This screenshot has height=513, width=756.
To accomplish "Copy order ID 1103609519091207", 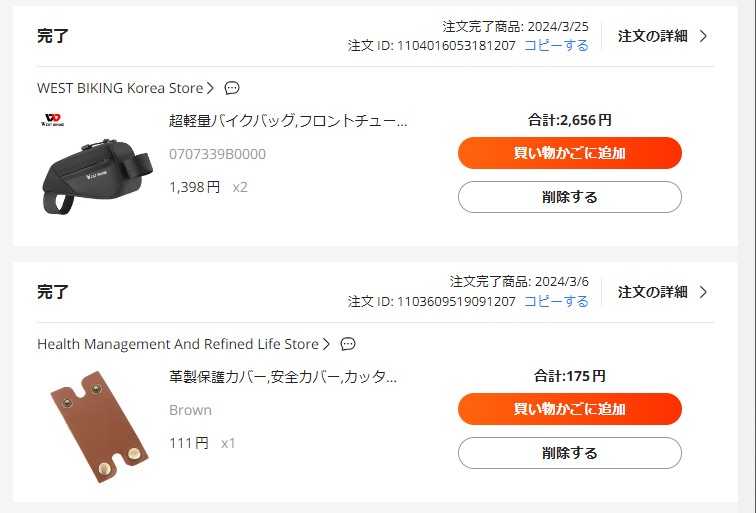I will [556, 301].
